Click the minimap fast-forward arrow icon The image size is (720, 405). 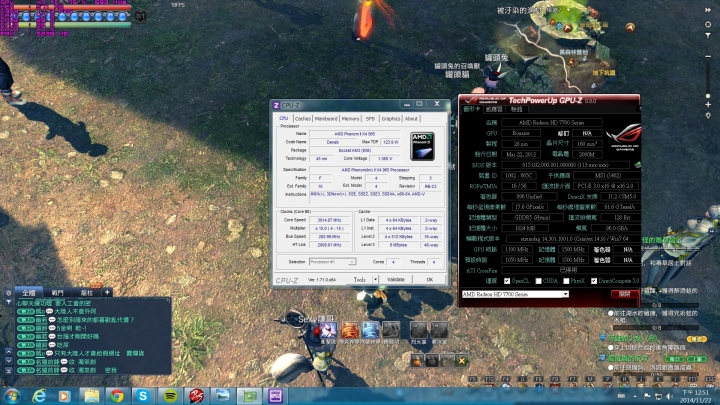point(708,10)
